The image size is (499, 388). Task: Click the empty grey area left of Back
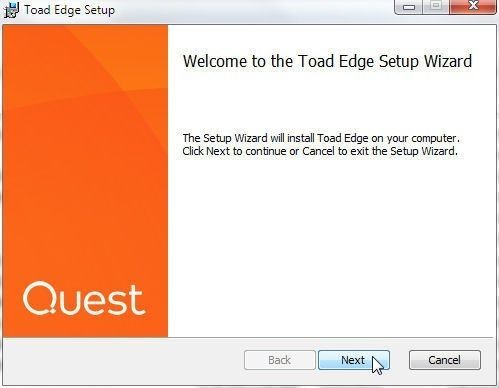(x=123, y=361)
